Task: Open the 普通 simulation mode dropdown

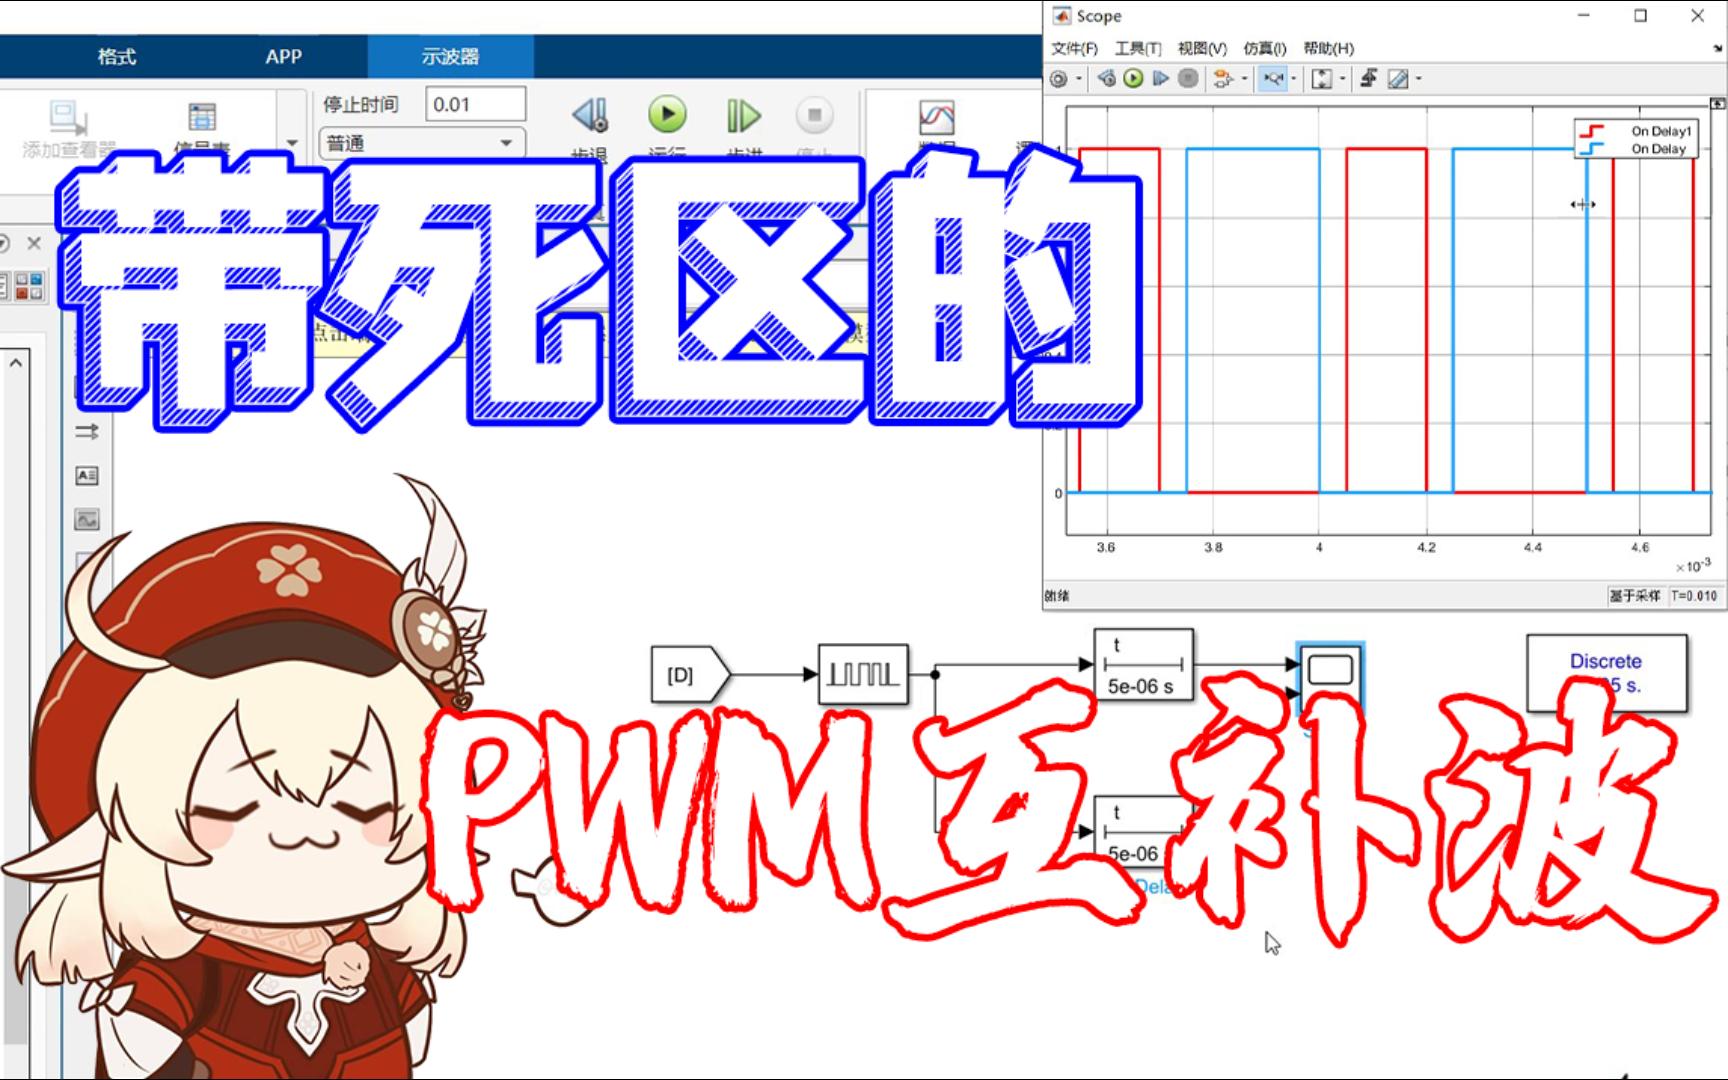Action: [422, 142]
